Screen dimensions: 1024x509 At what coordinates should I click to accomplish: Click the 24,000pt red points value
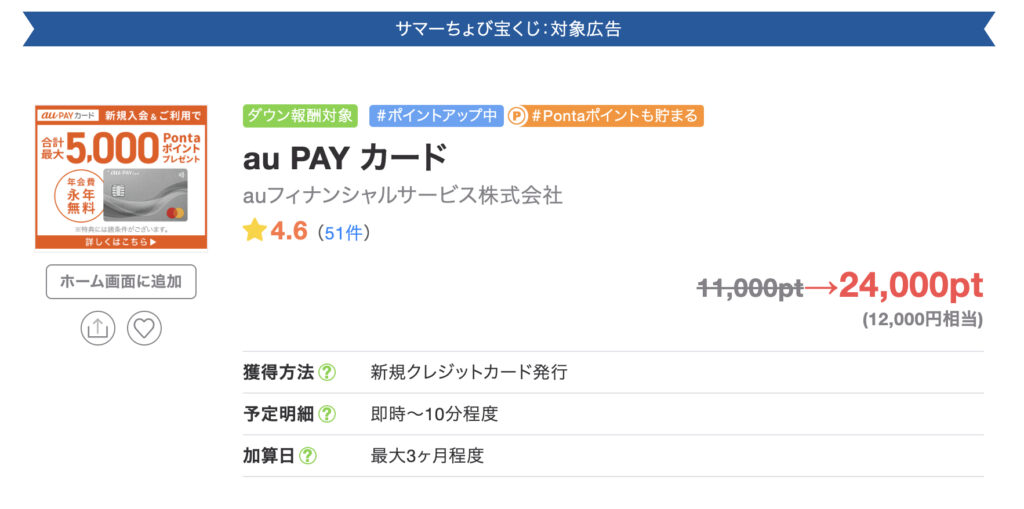(910, 286)
